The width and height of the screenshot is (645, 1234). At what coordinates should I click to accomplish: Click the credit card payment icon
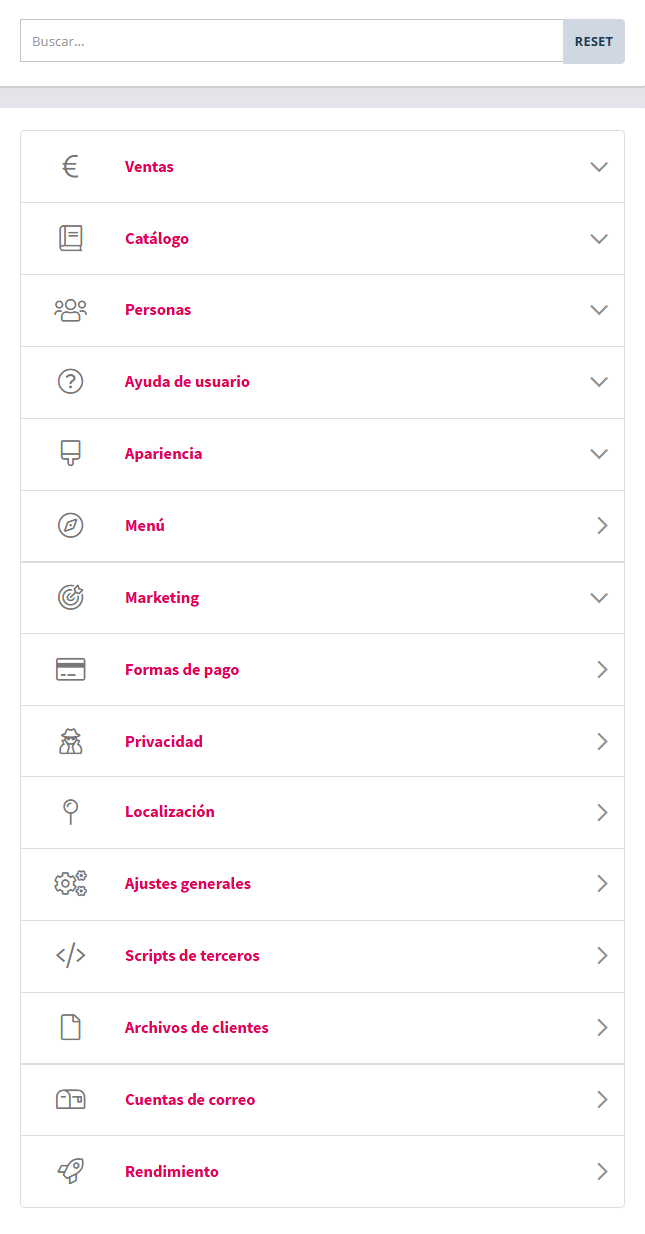tap(70, 670)
